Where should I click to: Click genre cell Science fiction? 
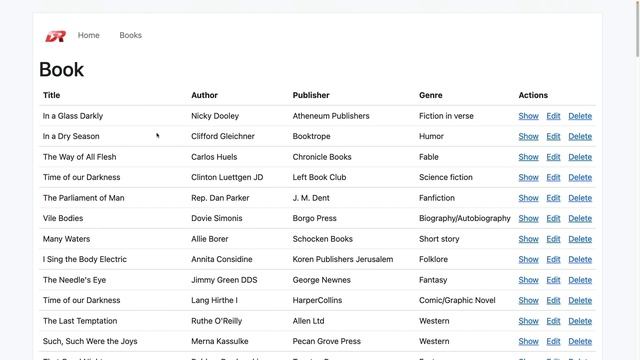click(446, 177)
